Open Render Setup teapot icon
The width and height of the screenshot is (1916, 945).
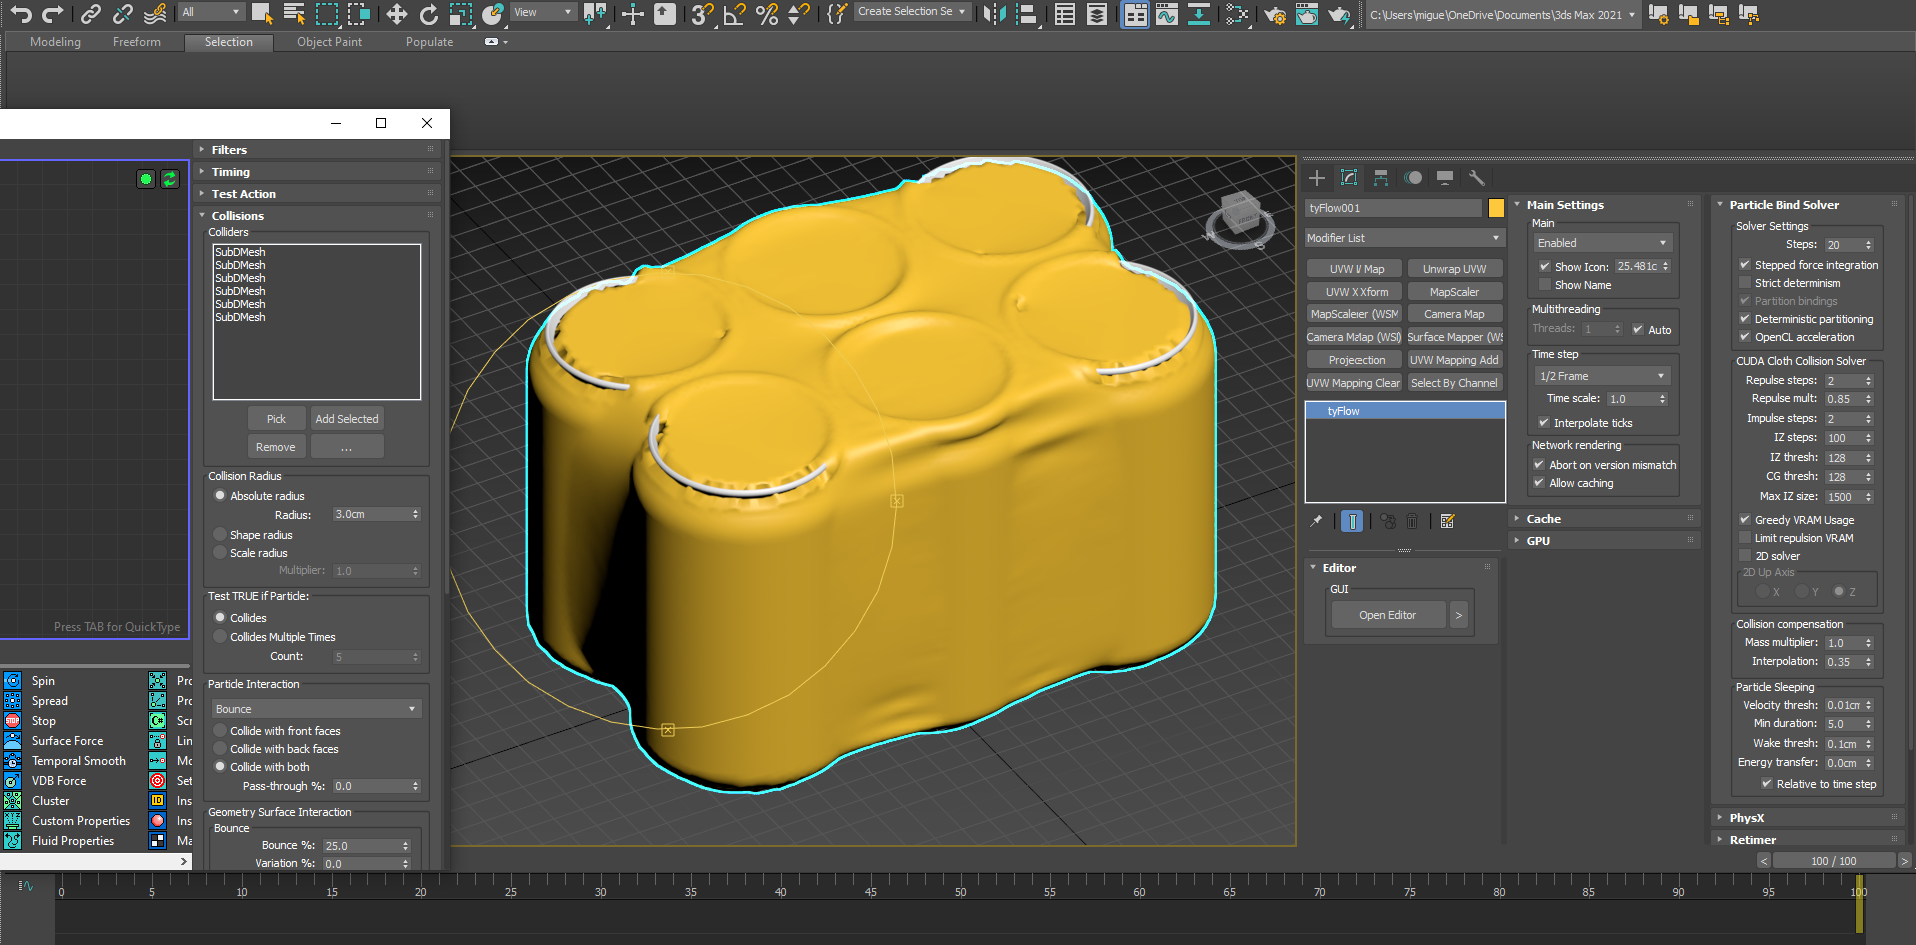coord(1275,13)
